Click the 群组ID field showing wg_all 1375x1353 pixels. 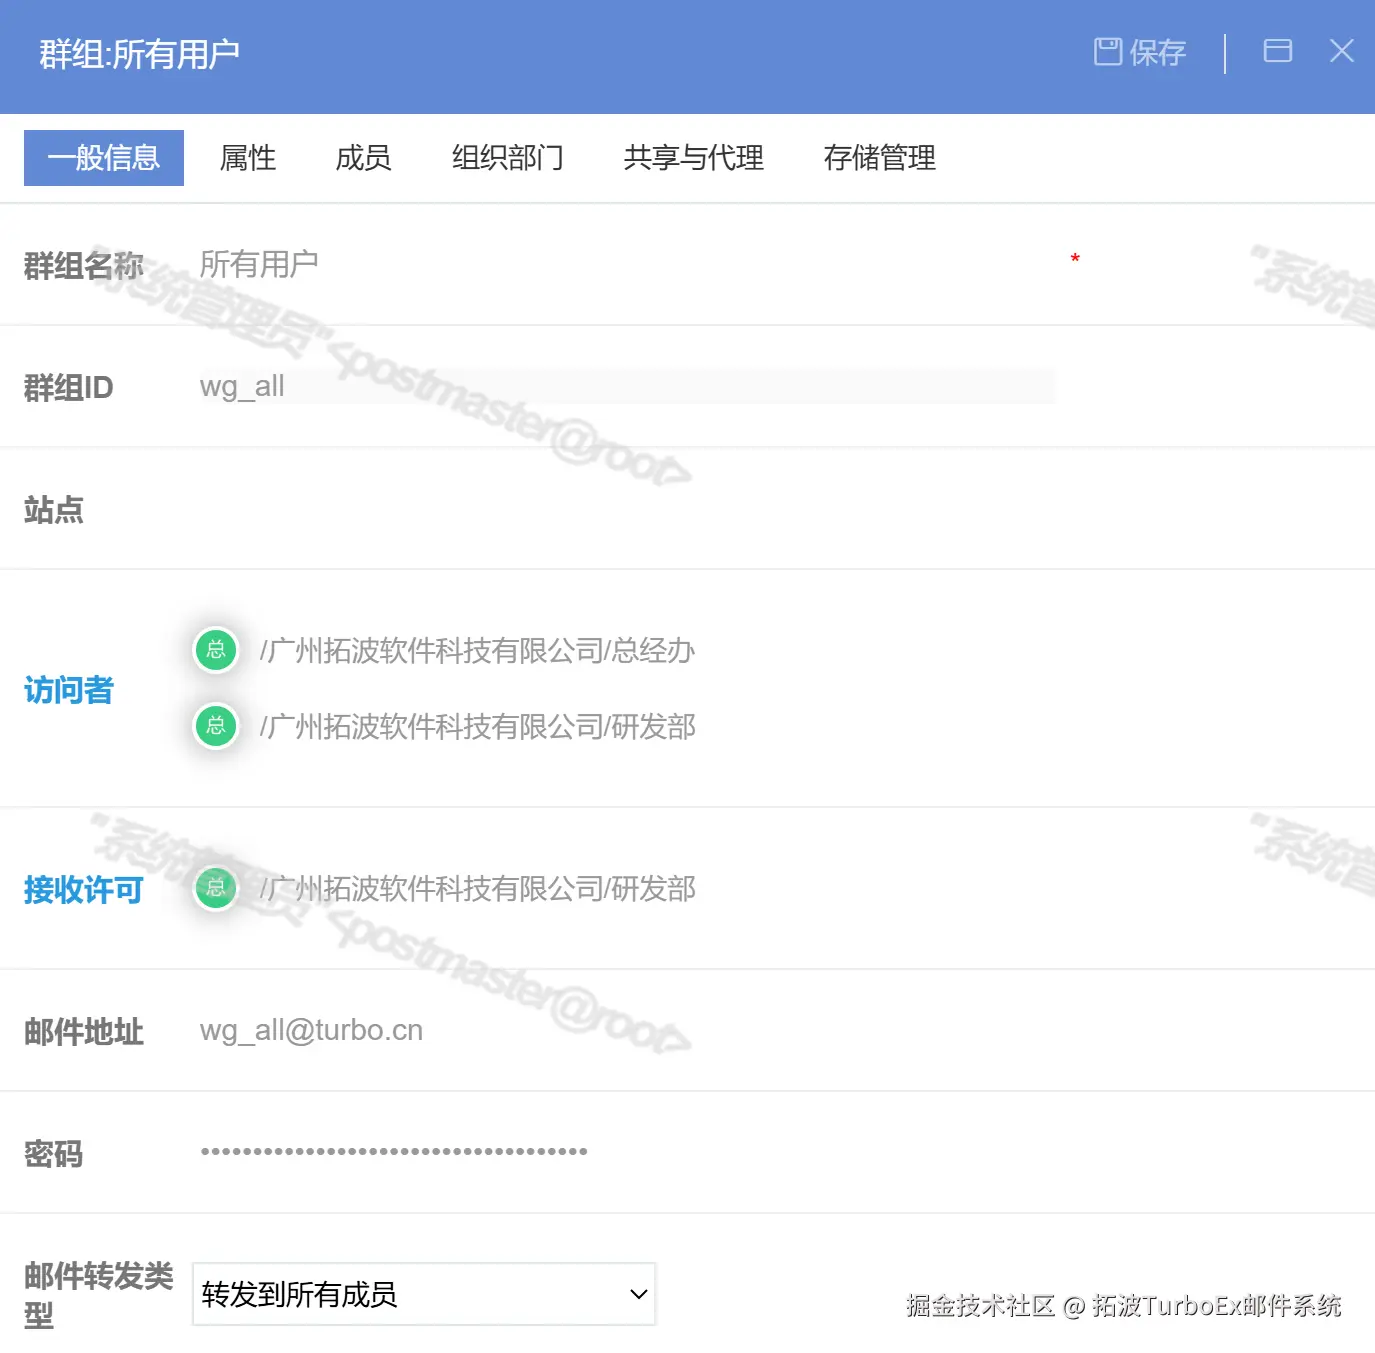pyautogui.click(x=500, y=386)
